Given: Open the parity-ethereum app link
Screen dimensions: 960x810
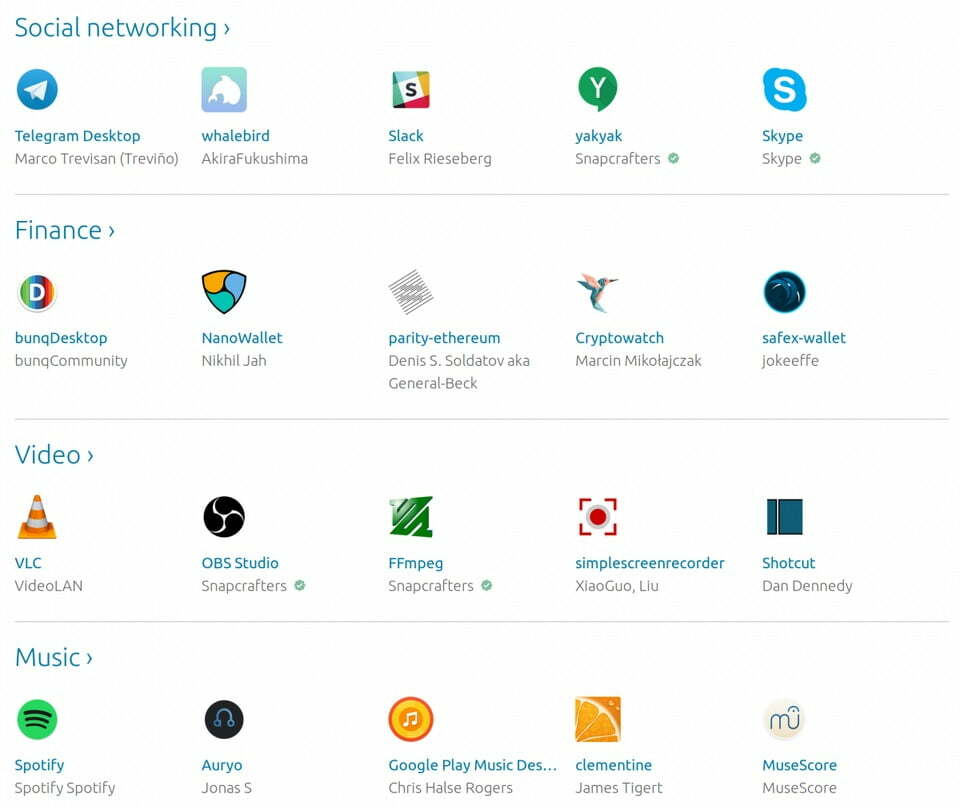Looking at the screenshot, I should point(444,338).
